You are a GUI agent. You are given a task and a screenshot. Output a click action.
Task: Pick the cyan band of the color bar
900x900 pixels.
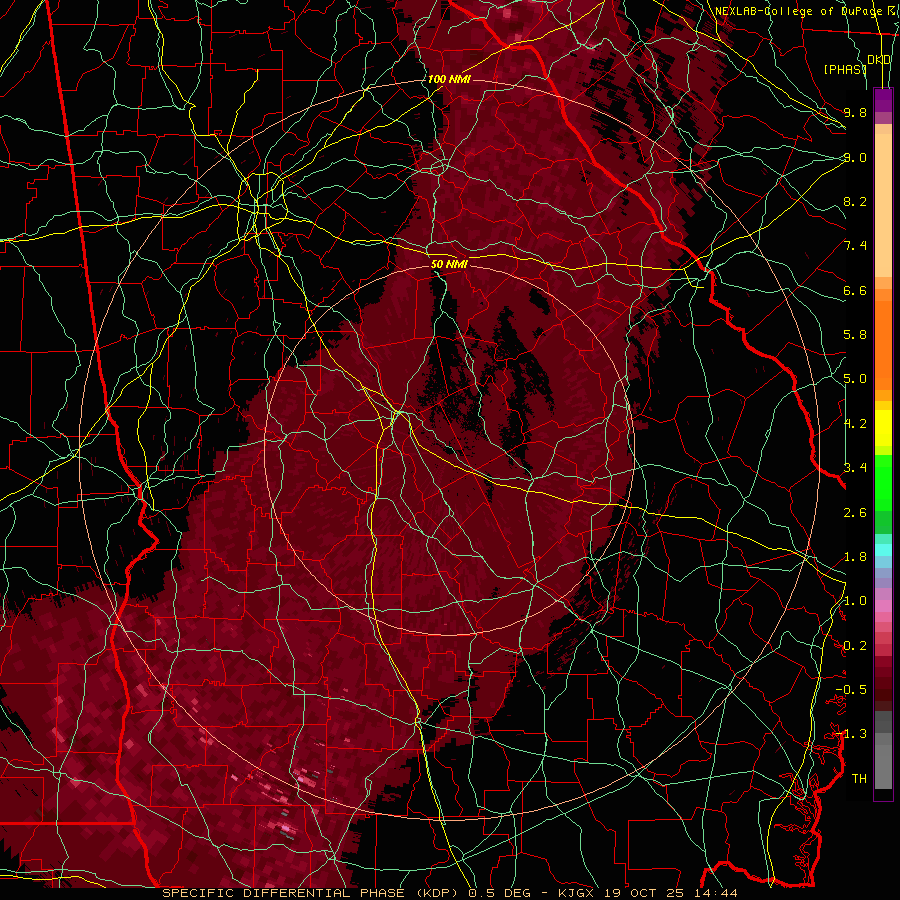[883, 549]
